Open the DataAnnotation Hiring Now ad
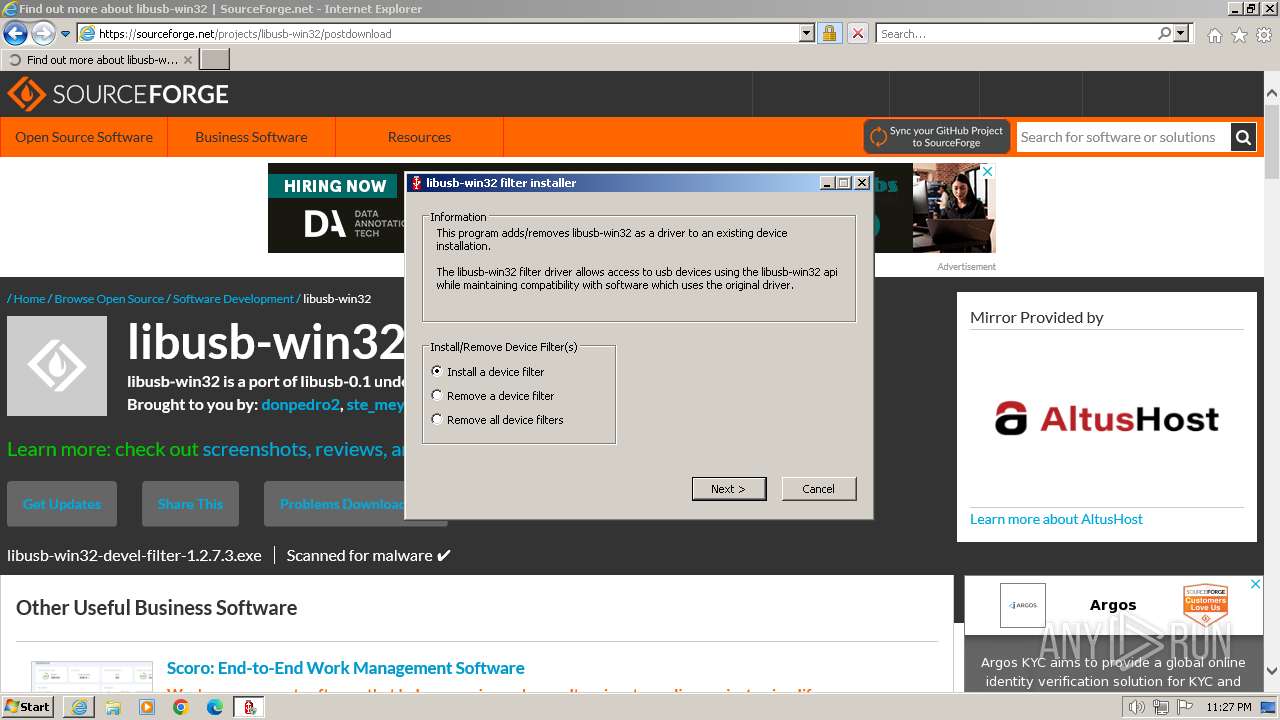1280x720 pixels. coord(336,208)
